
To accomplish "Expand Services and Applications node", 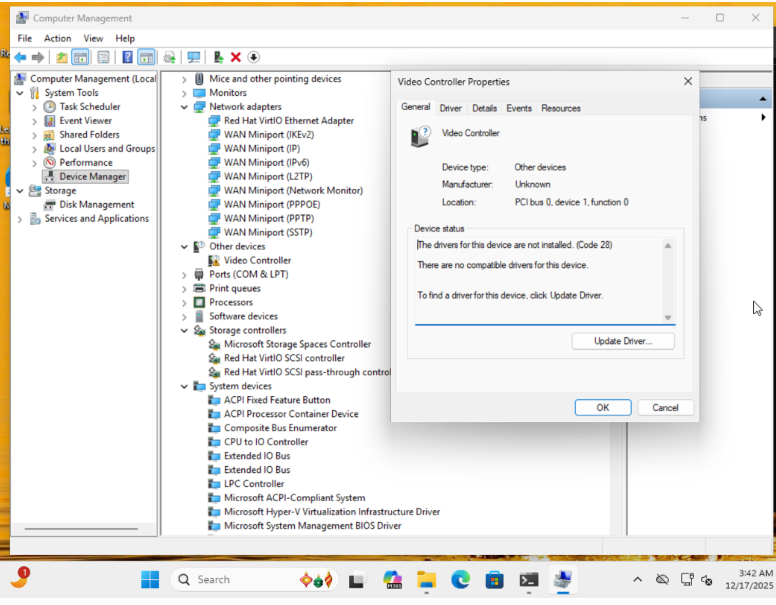I will click(20, 219).
